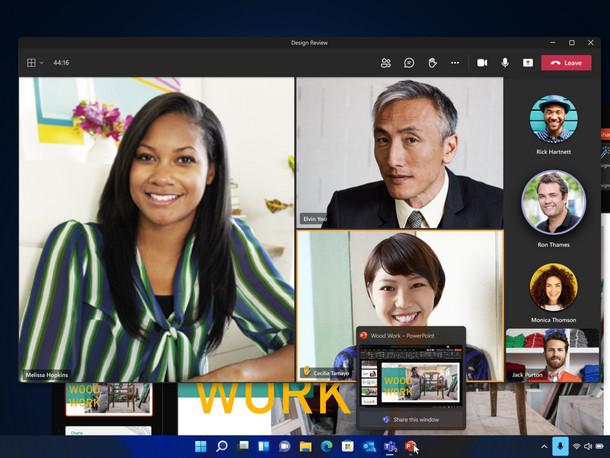The image size is (610, 458).
Task: Open the participants panel icon
Action: click(x=386, y=63)
